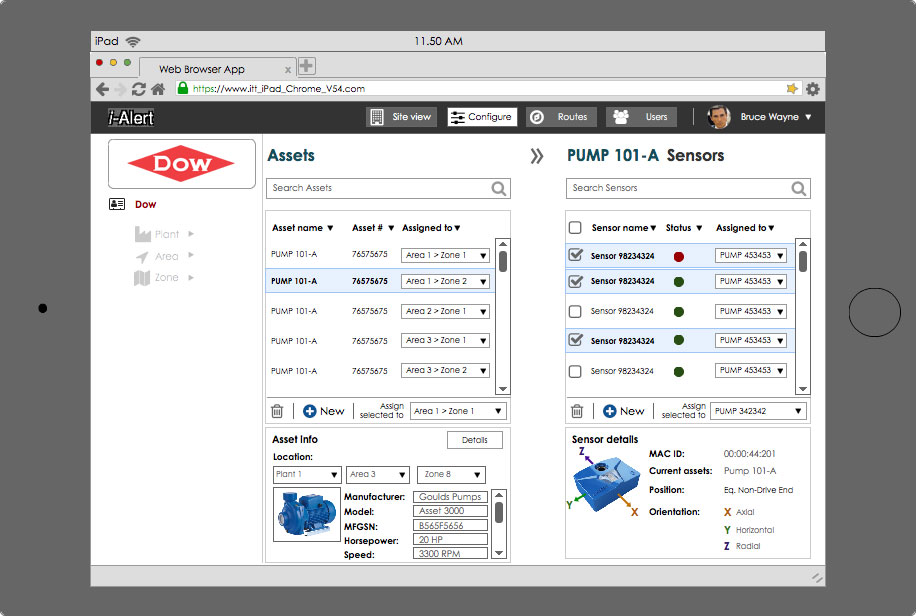Go to browser home icon
This screenshot has width=916, height=616.
pos(158,89)
